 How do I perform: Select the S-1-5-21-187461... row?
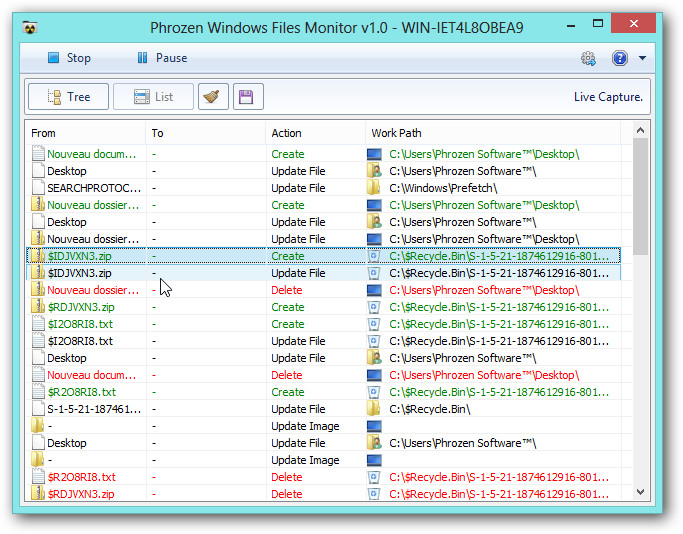(x=323, y=409)
